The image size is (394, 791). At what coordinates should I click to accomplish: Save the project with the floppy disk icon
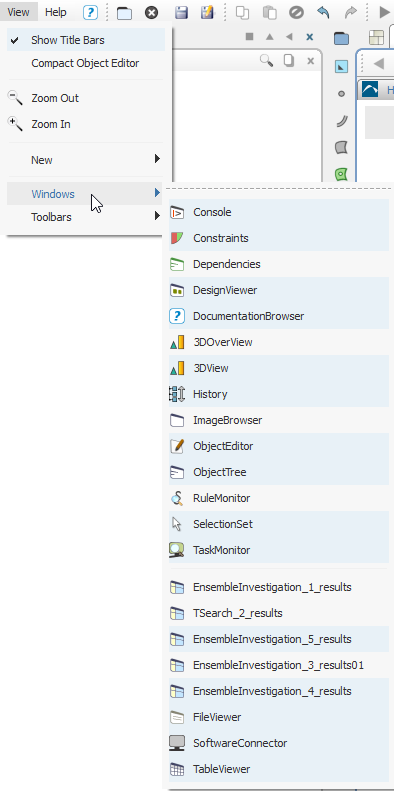[181, 13]
